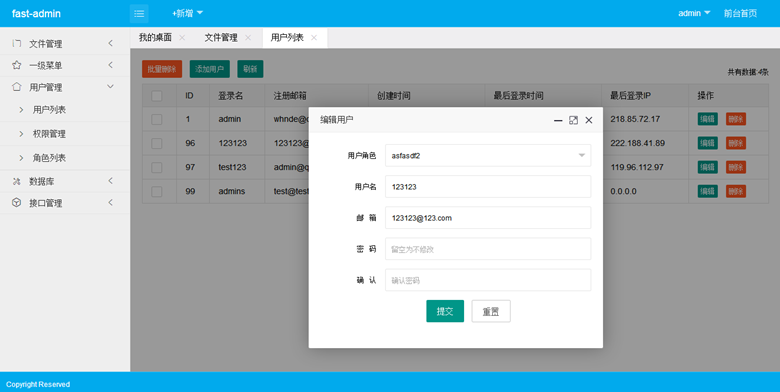Click the fast-admin logo text
This screenshot has height=392, width=780.
tap(36, 13)
